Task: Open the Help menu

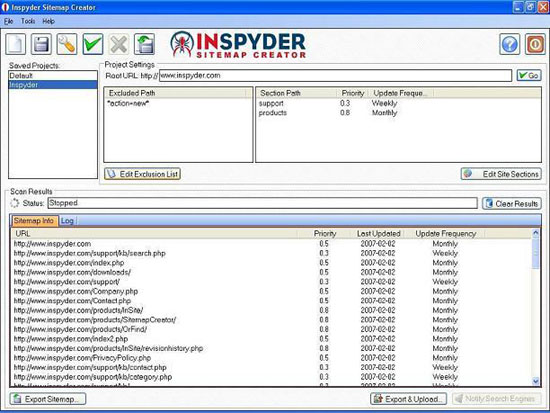Action: tap(48, 21)
